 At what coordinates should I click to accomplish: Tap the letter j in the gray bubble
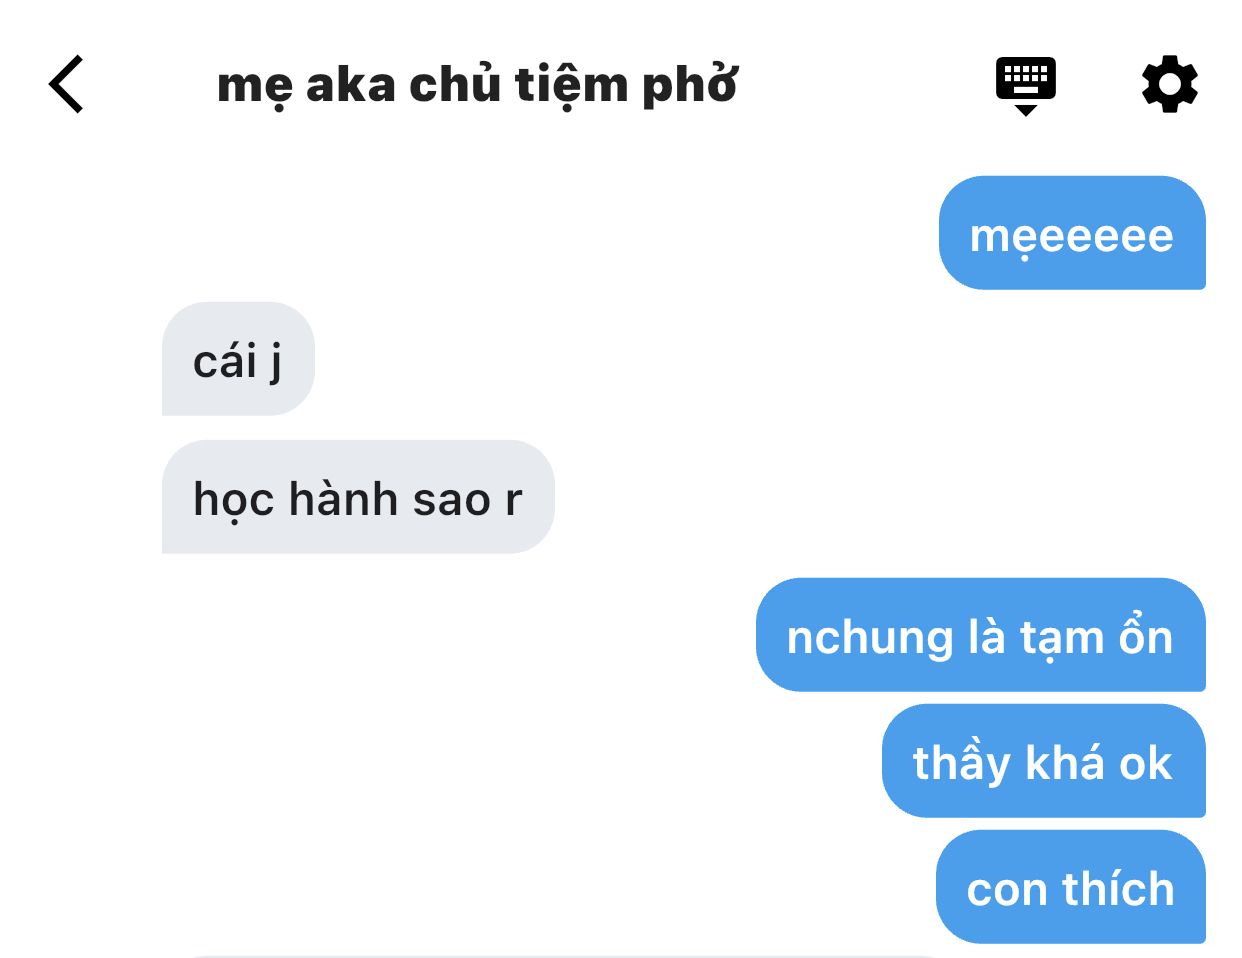coord(275,362)
